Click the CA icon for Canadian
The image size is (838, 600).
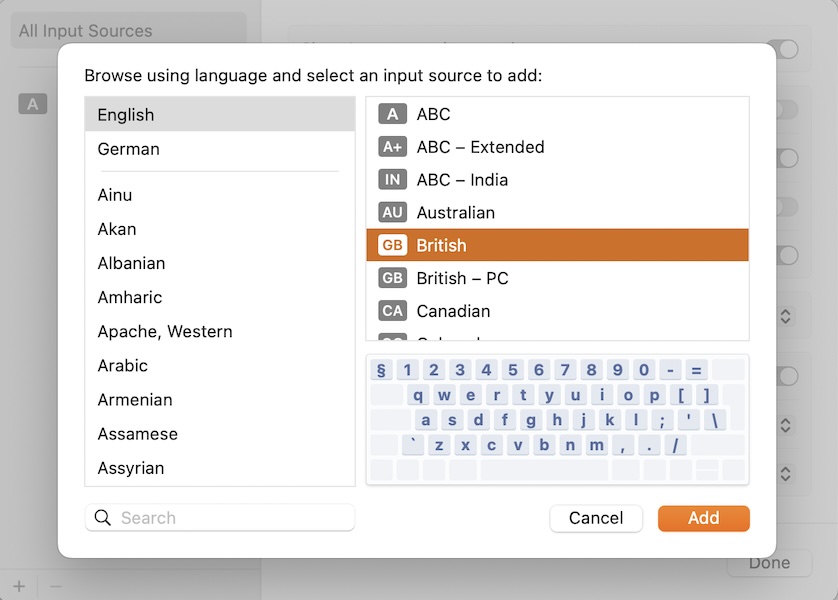coord(392,311)
